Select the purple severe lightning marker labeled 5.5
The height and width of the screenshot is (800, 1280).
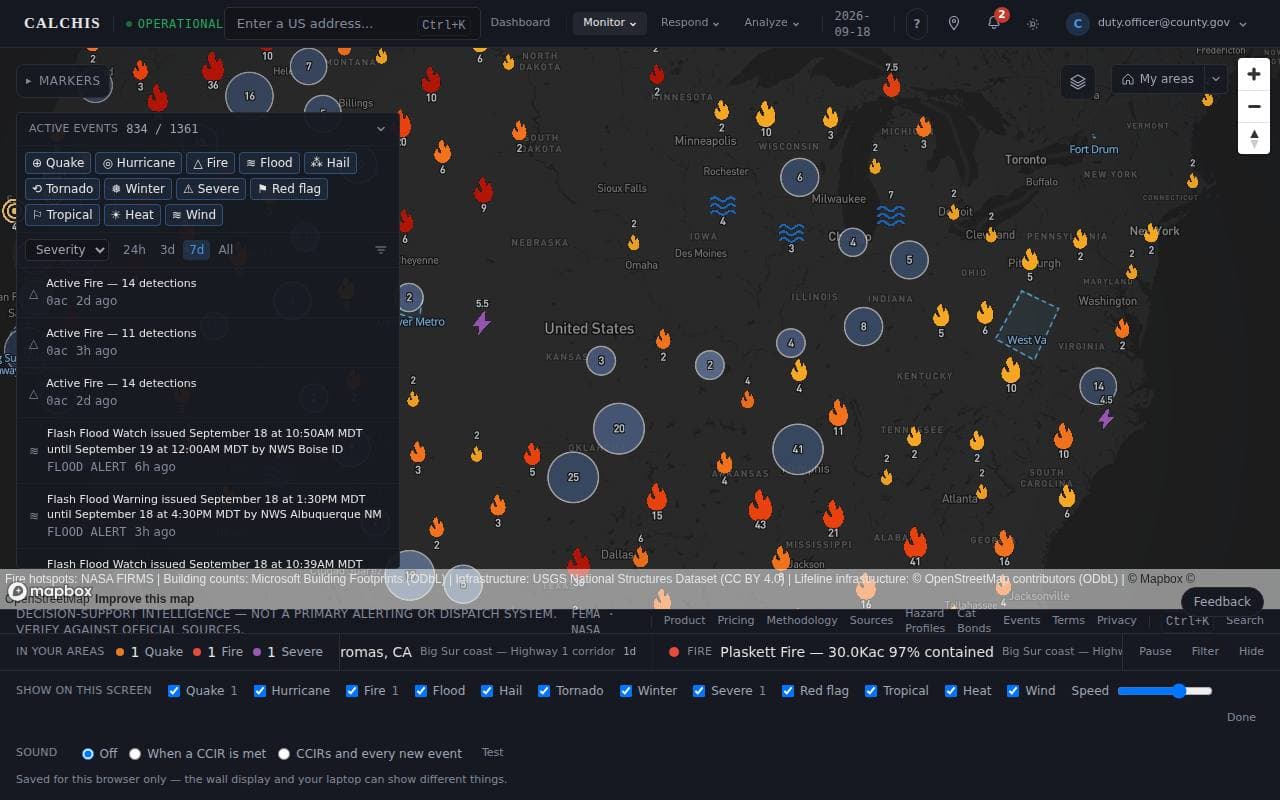[x=482, y=321]
